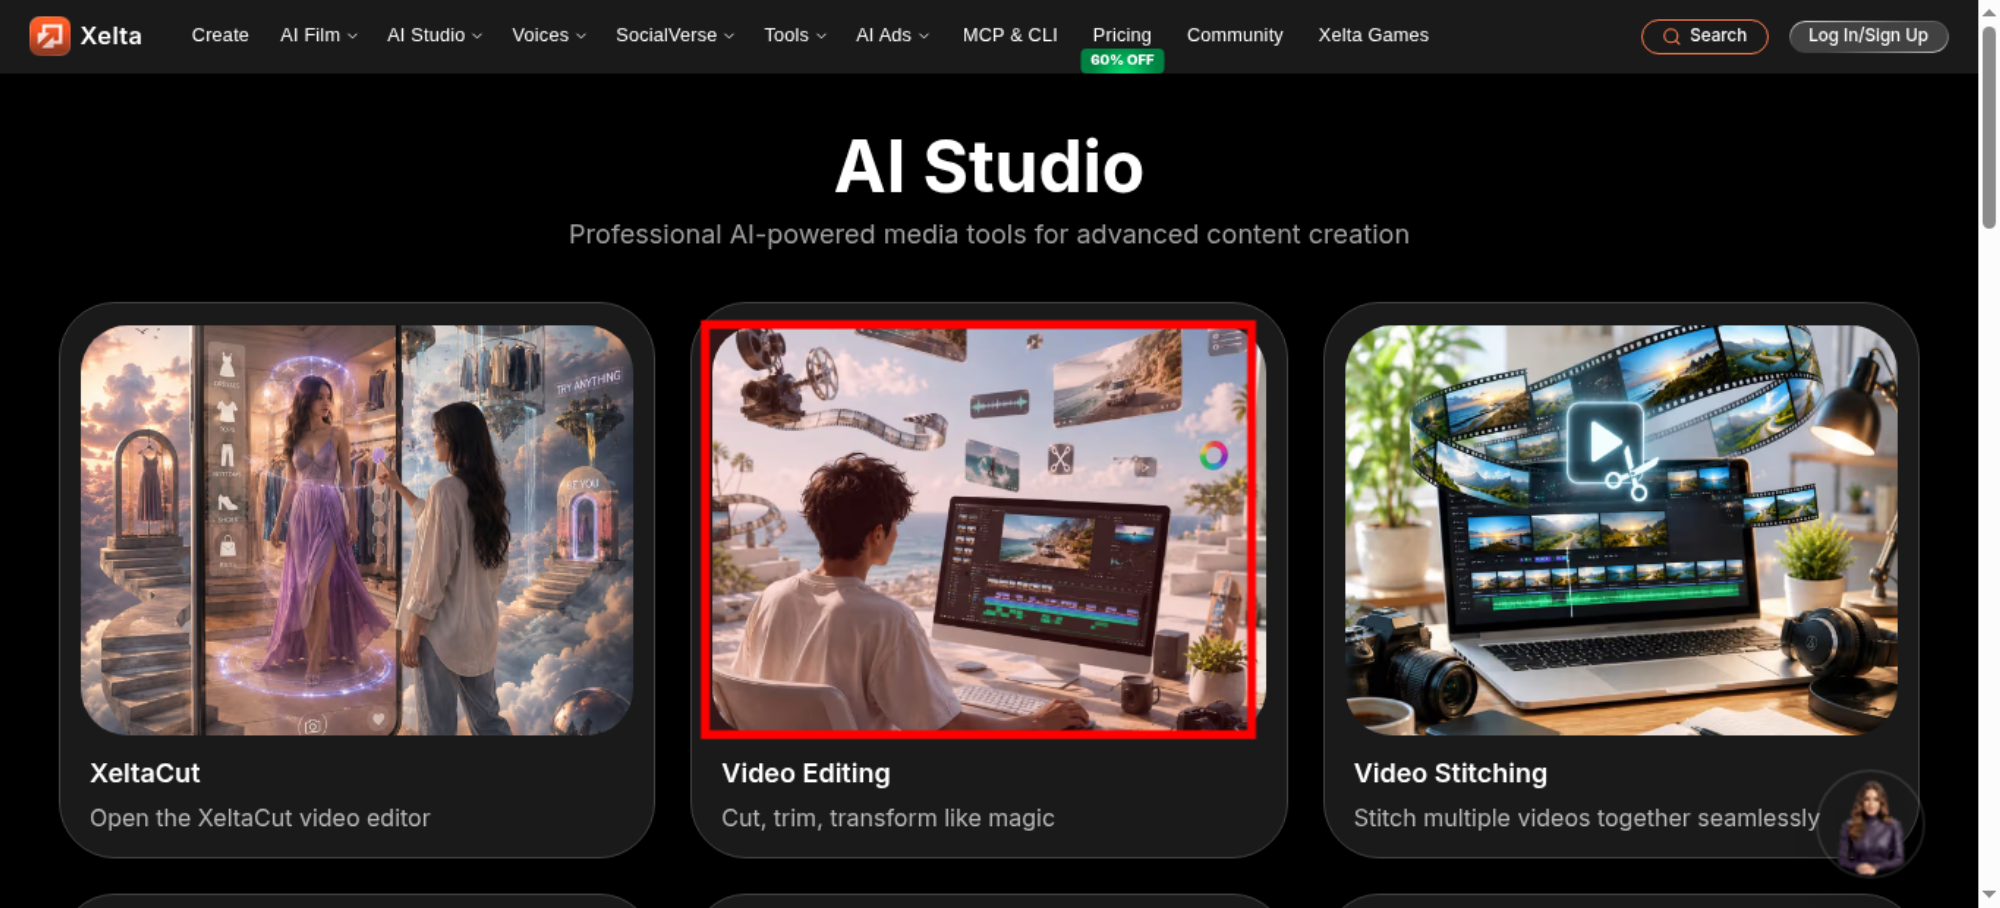This screenshot has width=2000, height=908.
Task: Open the SocialVerse dropdown menu
Action: click(x=675, y=35)
